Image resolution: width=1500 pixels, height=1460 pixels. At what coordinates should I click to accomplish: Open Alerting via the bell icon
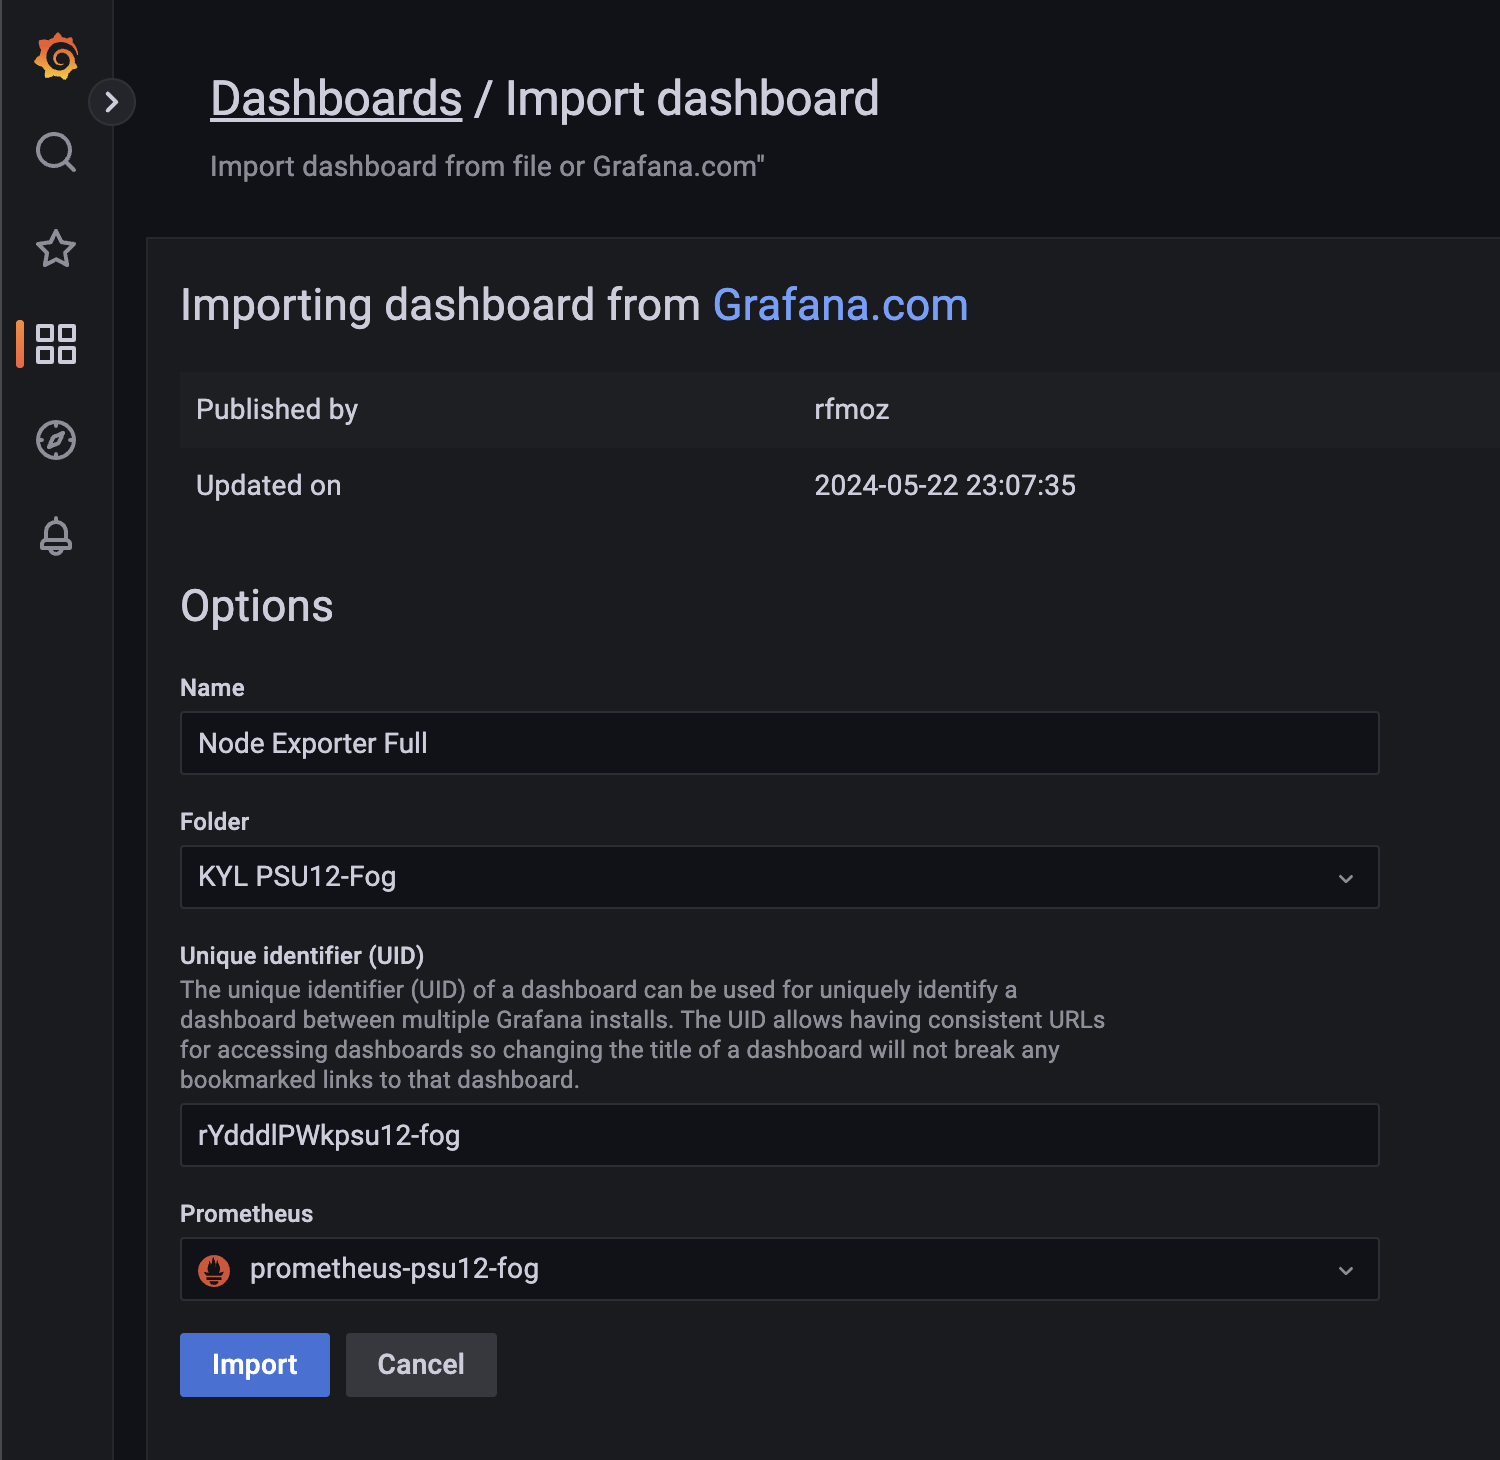coord(56,536)
